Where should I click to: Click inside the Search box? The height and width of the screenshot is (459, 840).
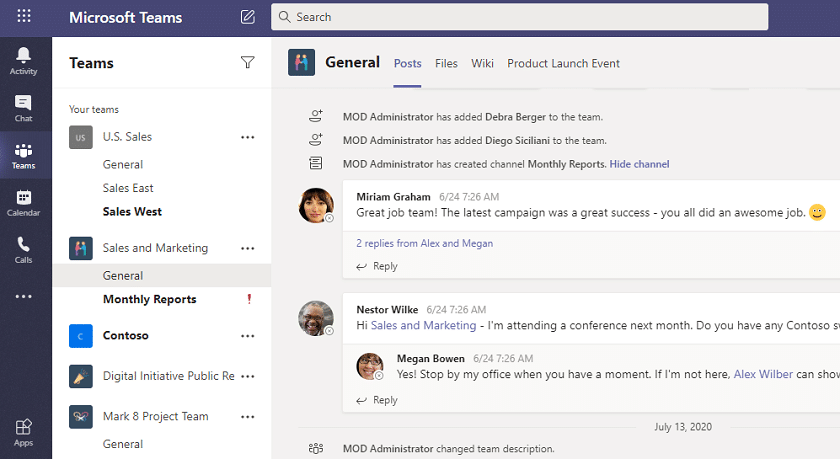tap(519, 17)
